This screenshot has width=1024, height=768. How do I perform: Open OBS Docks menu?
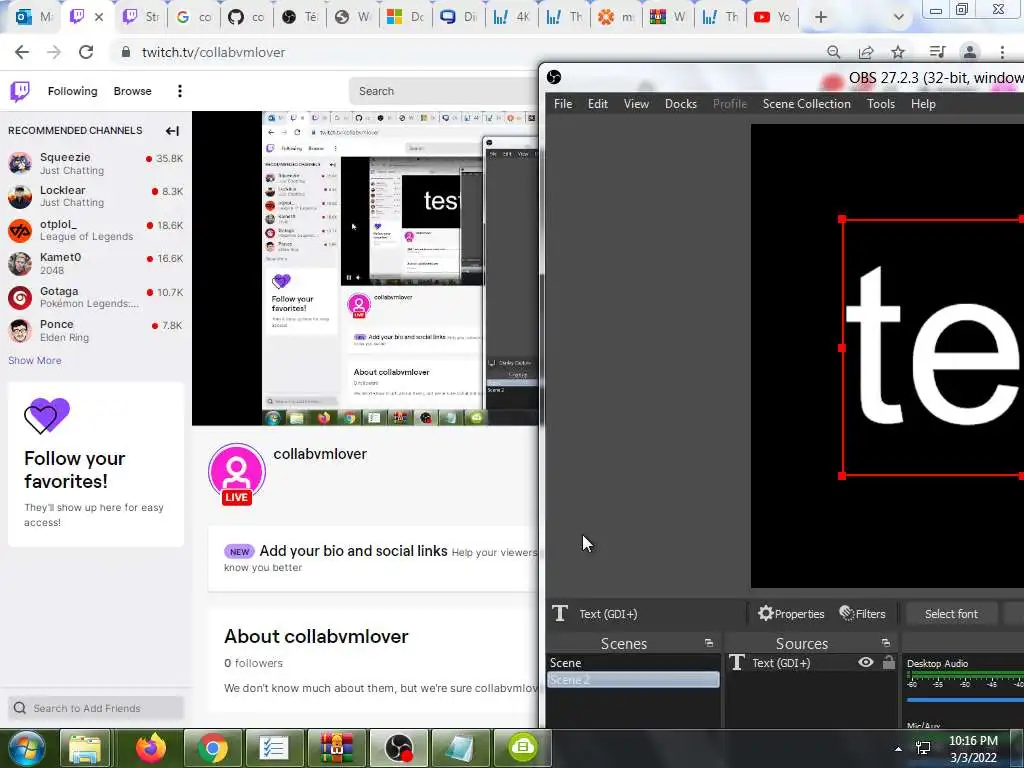point(680,104)
